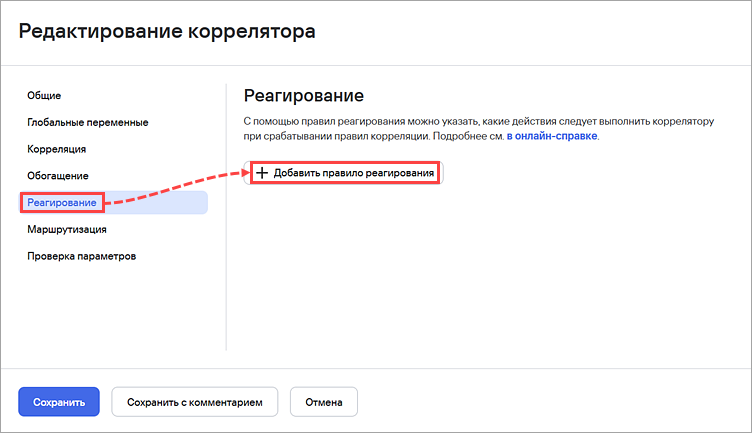Choose Сохранить с комментарием
The height and width of the screenshot is (433, 752).
(x=195, y=402)
